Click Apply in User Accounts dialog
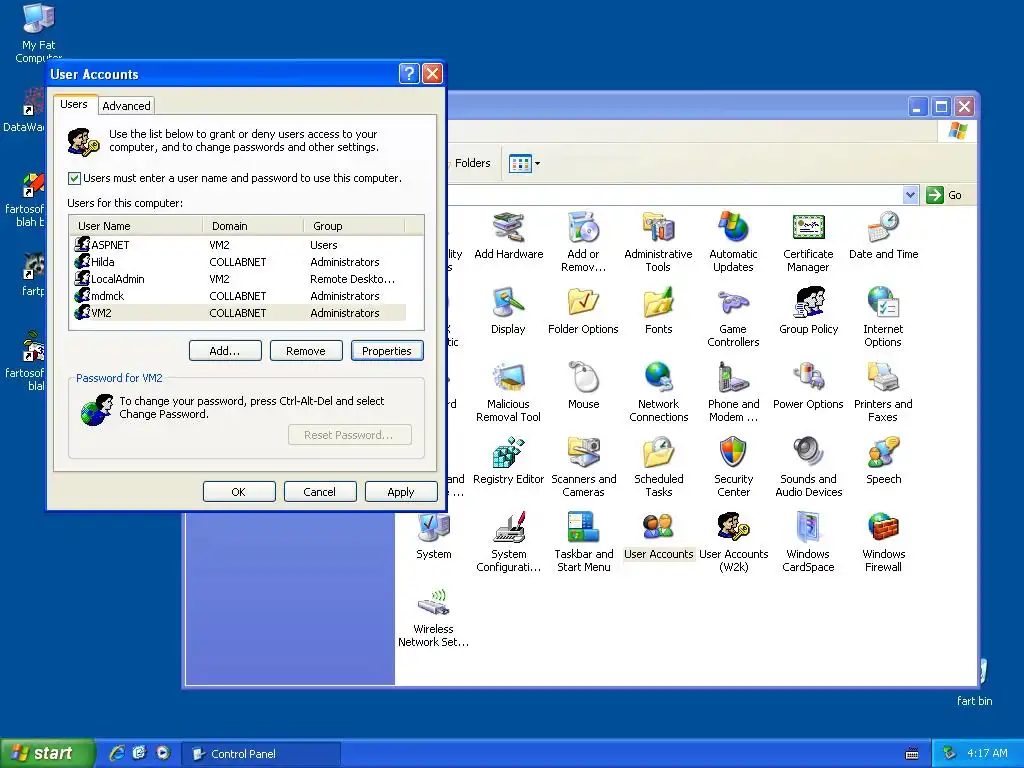This screenshot has height=768, width=1024. click(x=401, y=492)
